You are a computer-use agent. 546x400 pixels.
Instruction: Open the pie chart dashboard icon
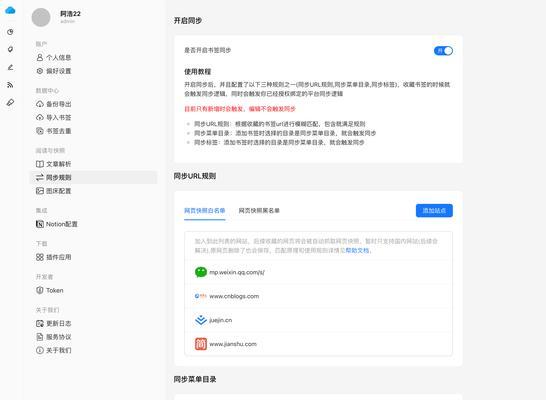click(10, 32)
